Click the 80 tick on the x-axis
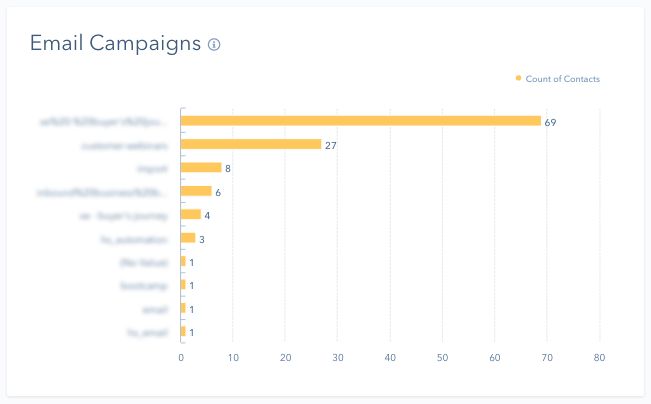Viewport: 651px width, 404px height. [599, 357]
